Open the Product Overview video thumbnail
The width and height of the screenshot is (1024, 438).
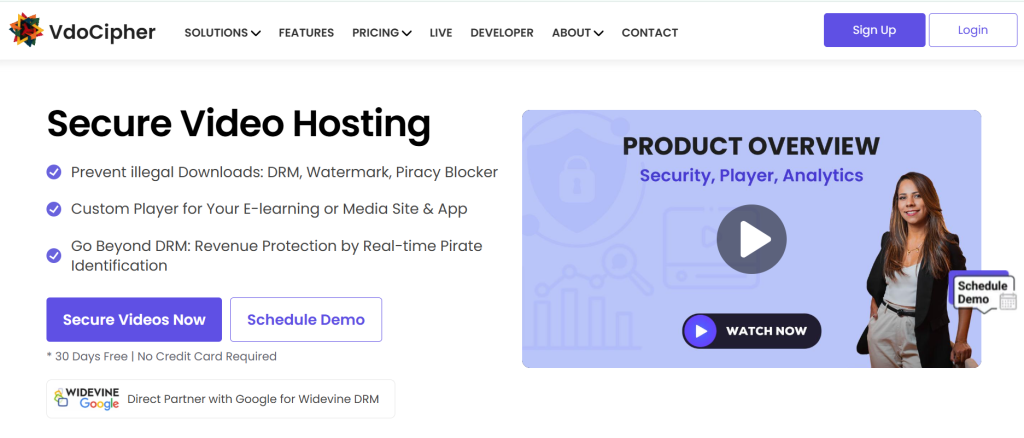pyautogui.click(x=752, y=239)
